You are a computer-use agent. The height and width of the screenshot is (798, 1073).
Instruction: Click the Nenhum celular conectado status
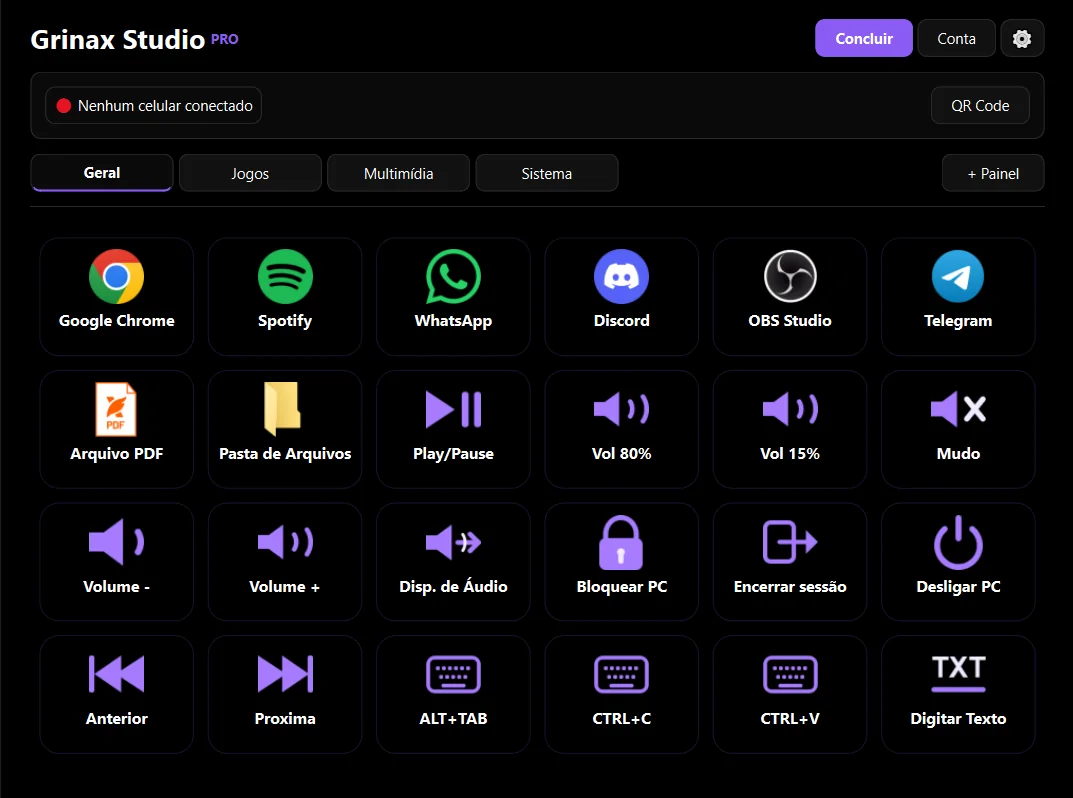153,105
